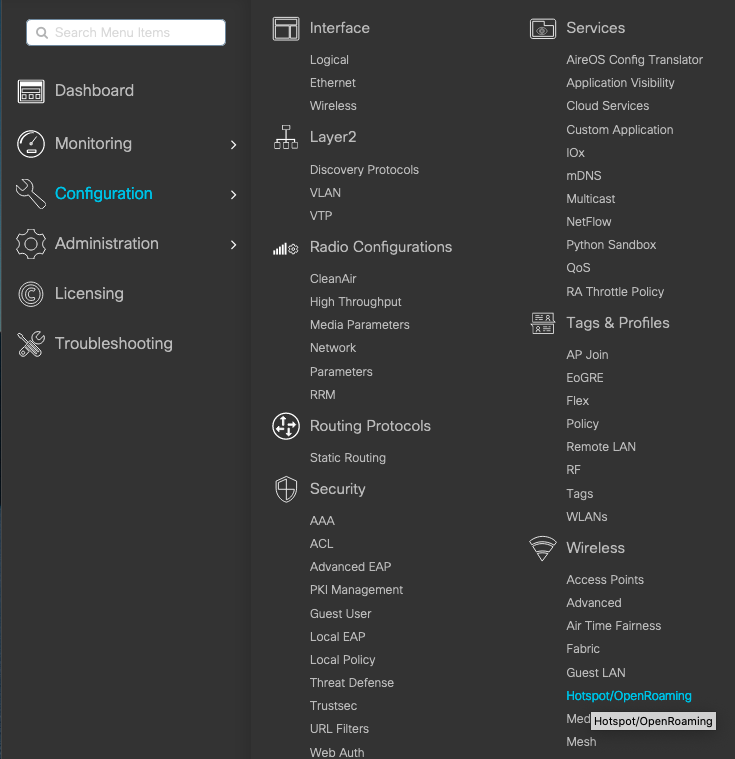This screenshot has width=735, height=759.
Task: Click the Troubleshooting tools icon
Action: pos(31,344)
